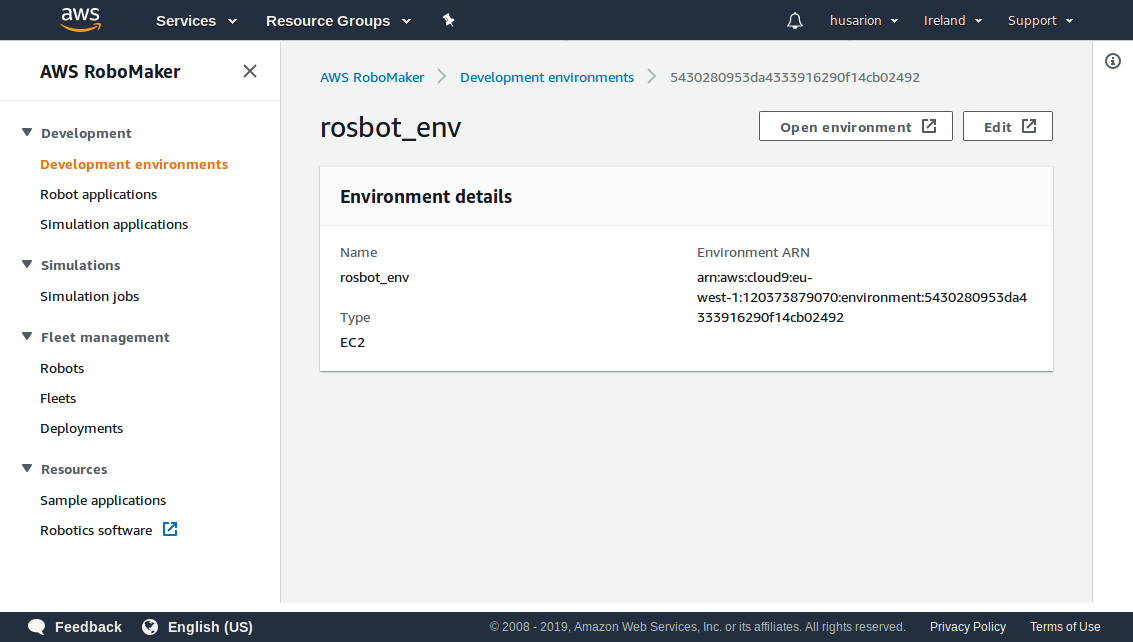Open Sample applications
Screen dimensions: 1133x642
pos(103,500)
